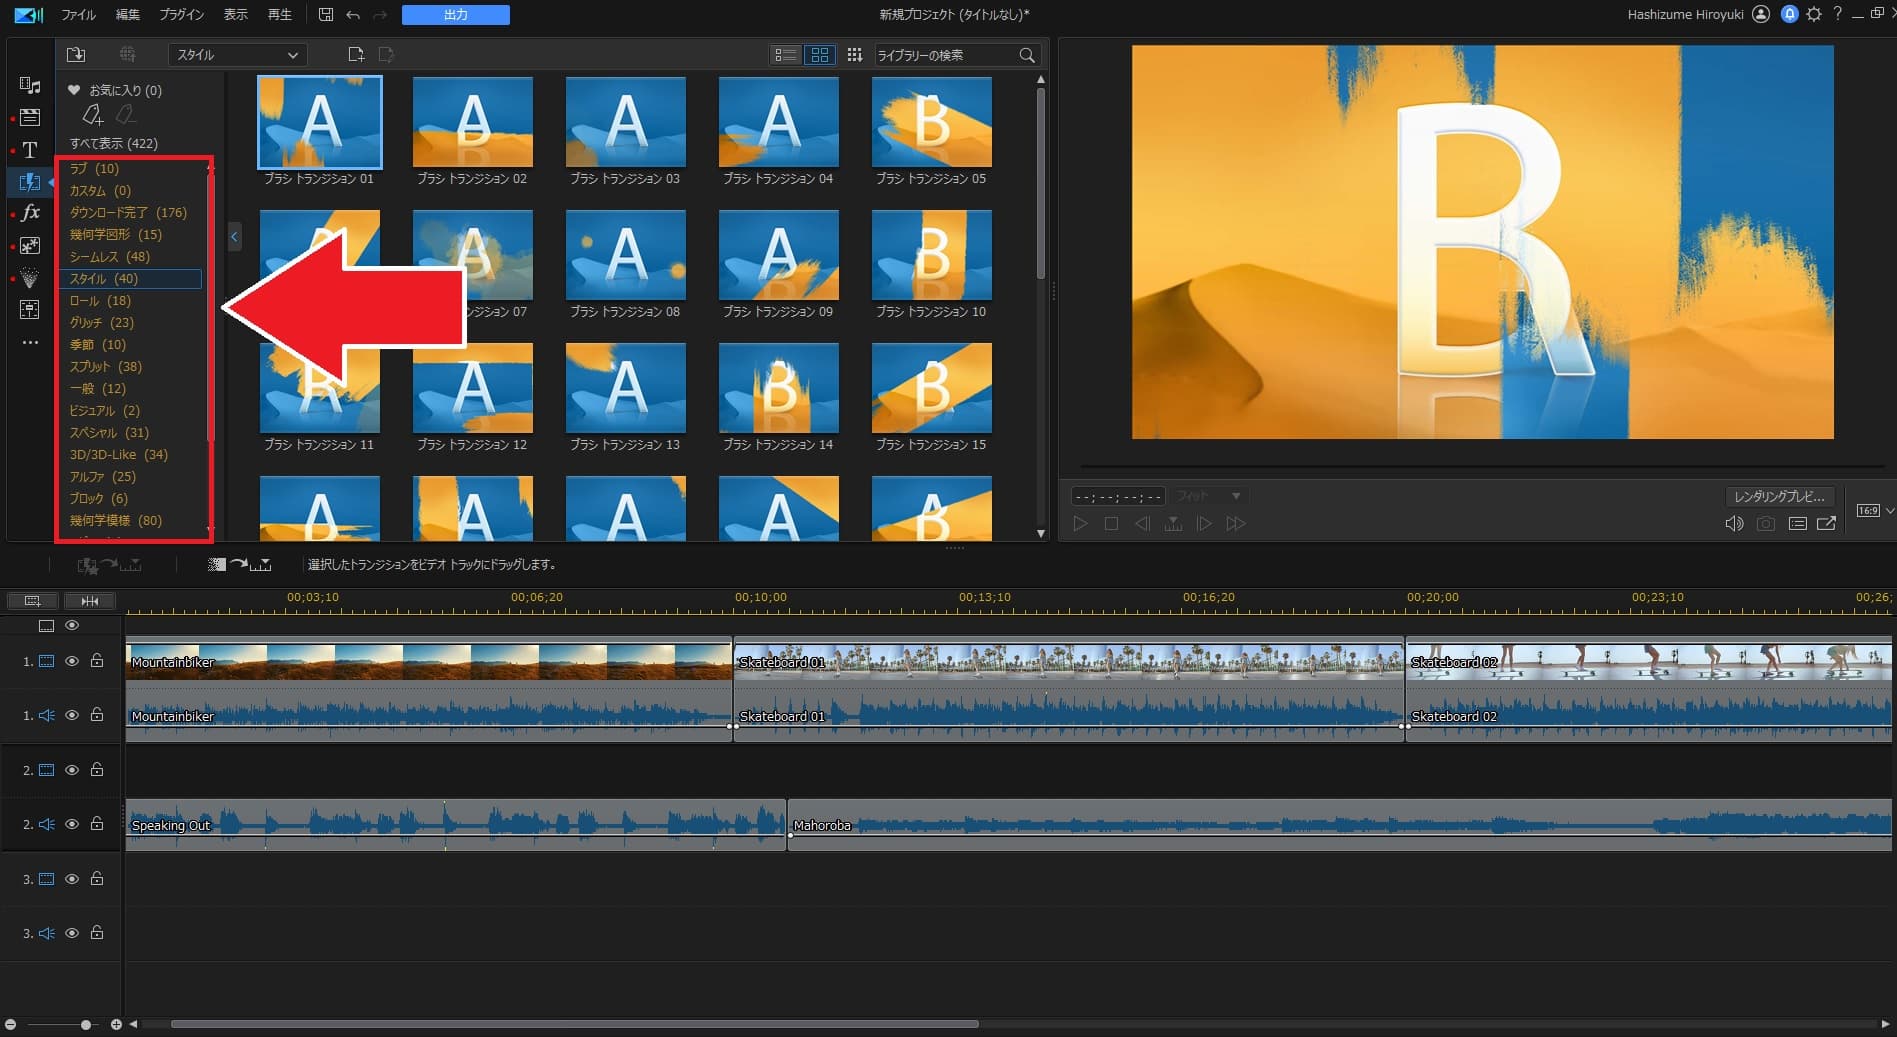The image size is (1897, 1037).
Task: Select ブラシ トランジション 05 thumbnail
Action: [x=932, y=122]
